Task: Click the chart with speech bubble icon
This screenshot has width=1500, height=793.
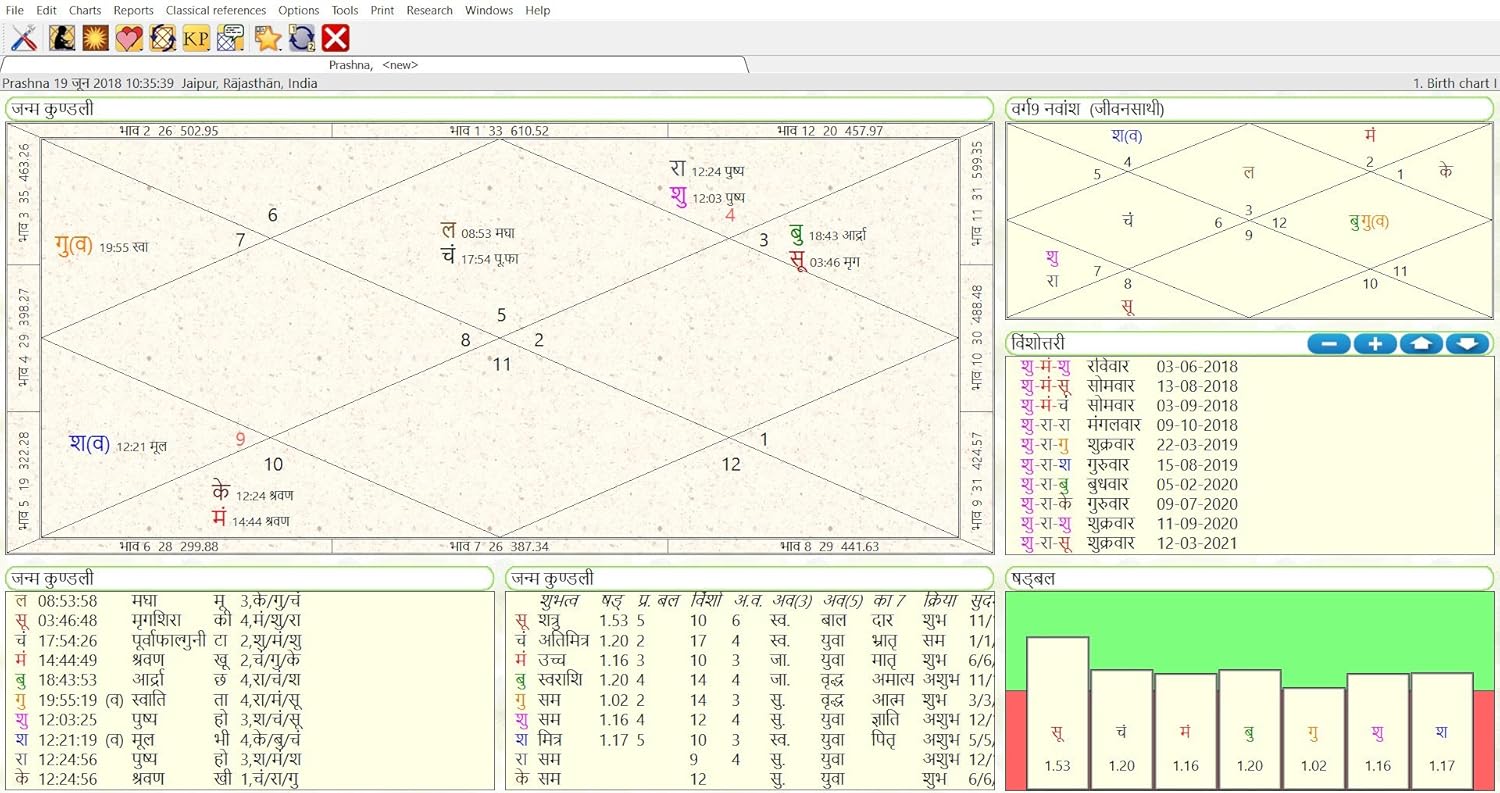Action: pos(231,38)
